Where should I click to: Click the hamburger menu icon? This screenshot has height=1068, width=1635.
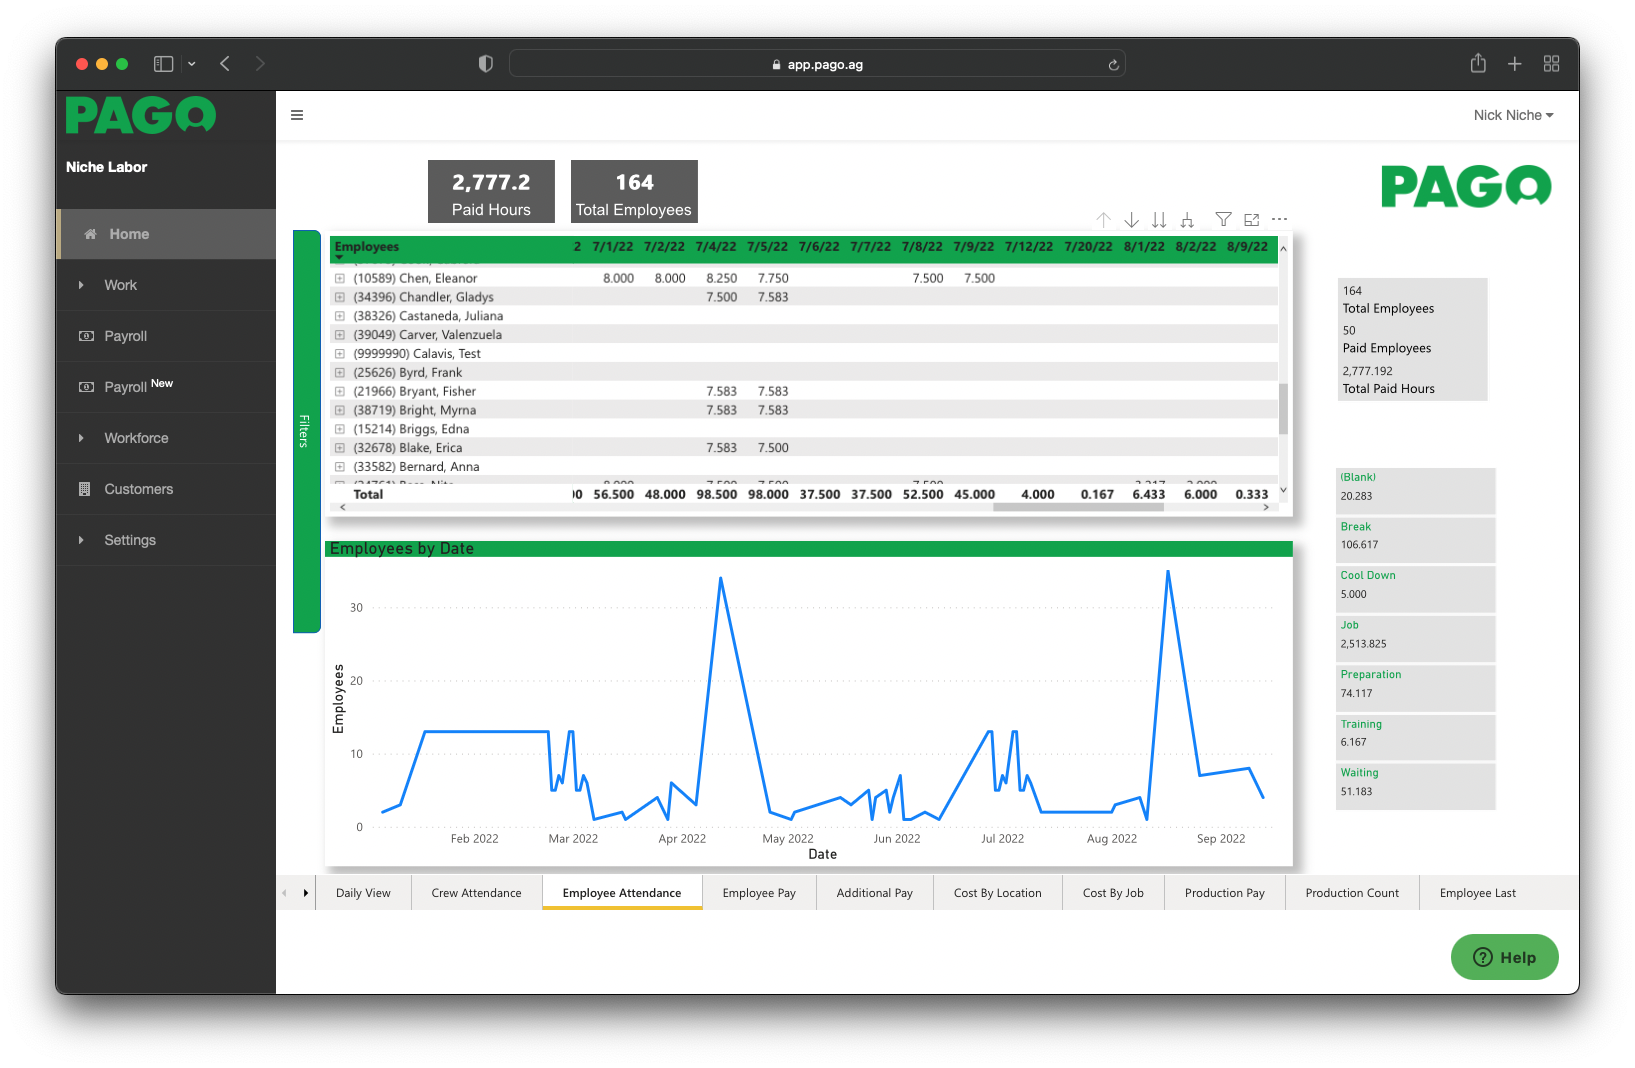click(297, 115)
